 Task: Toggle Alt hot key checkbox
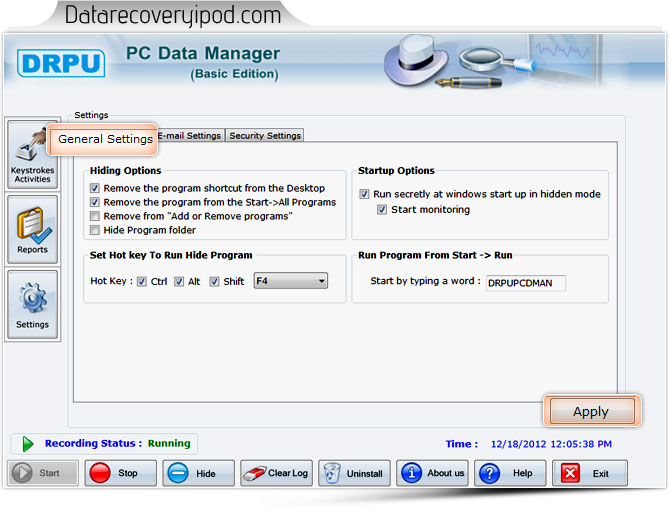click(x=179, y=282)
